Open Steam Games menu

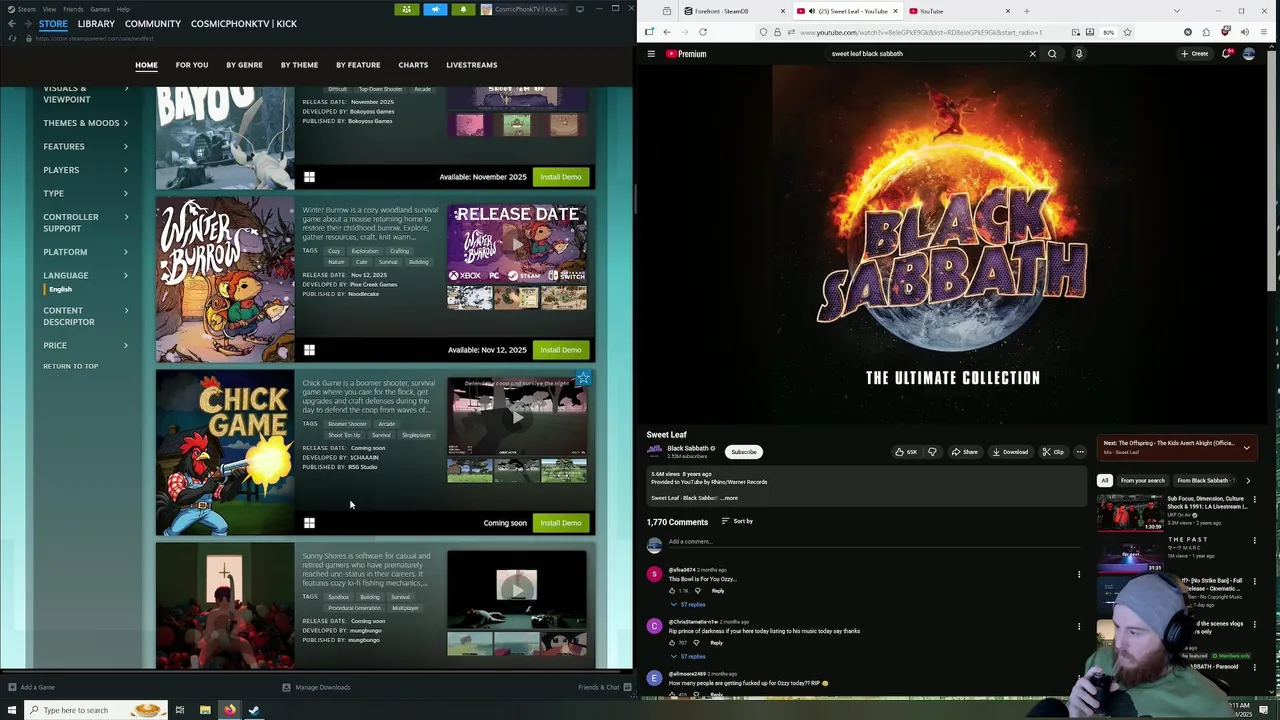[x=100, y=9]
